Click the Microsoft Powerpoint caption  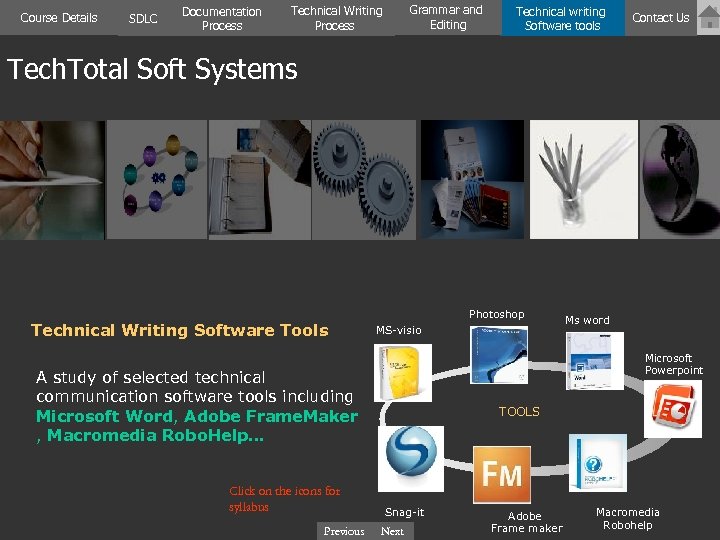(674, 364)
